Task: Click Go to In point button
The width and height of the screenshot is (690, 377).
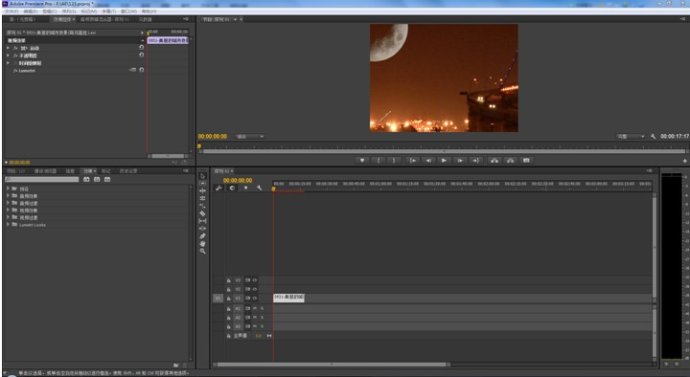Action: coord(412,161)
